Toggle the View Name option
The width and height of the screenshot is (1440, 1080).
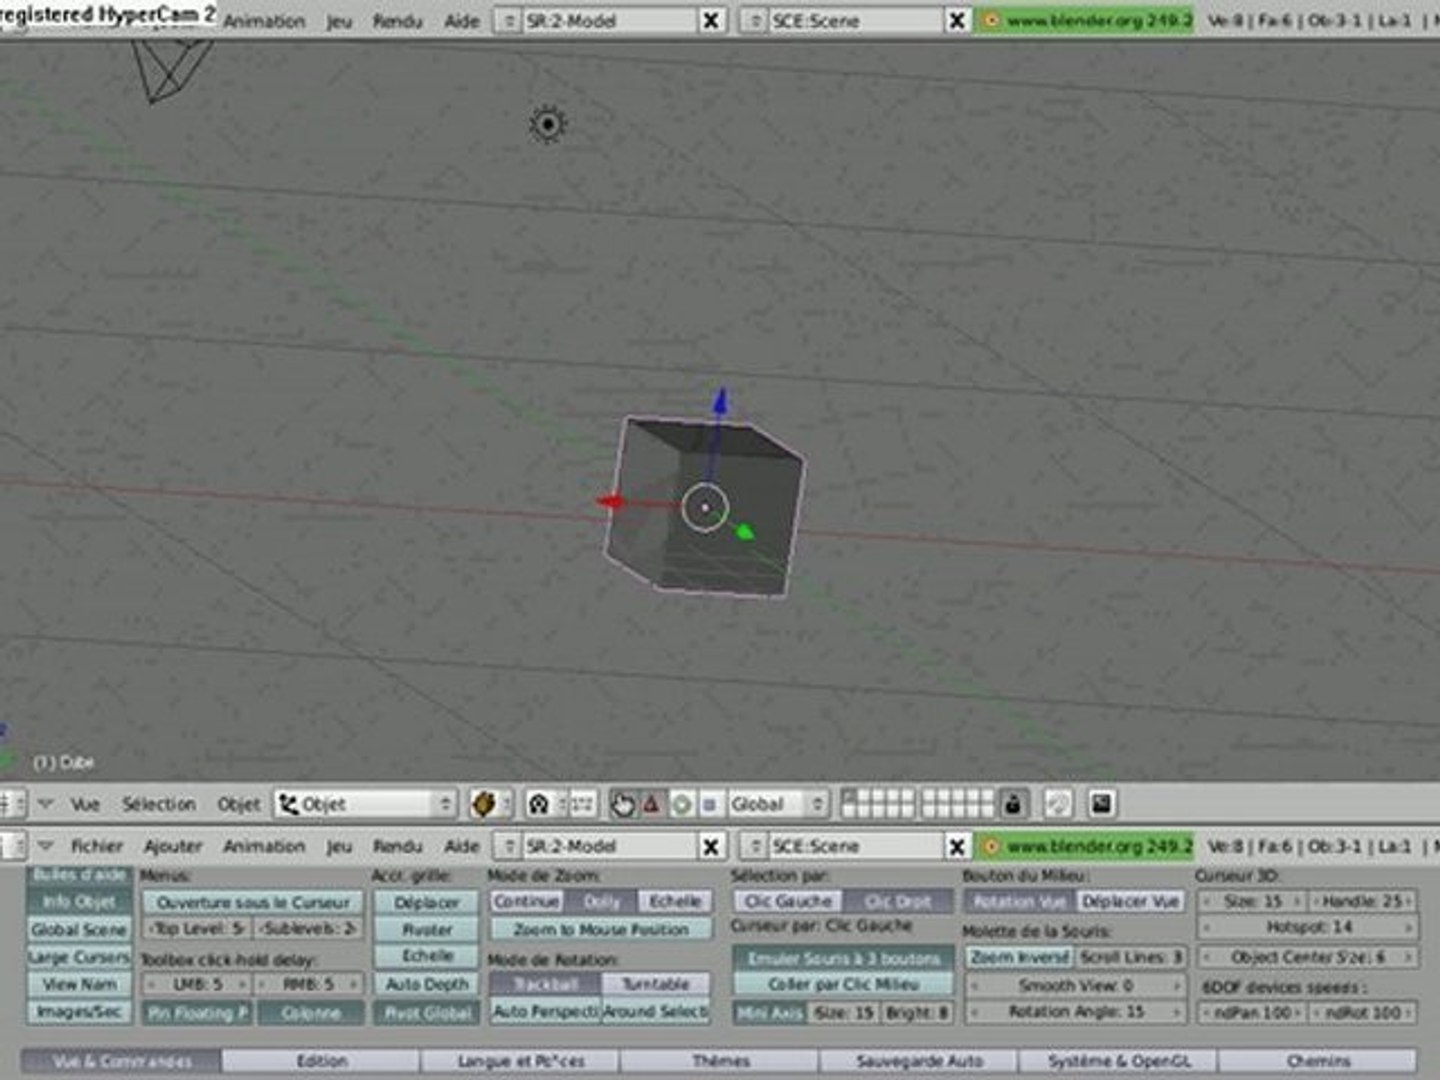(79, 985)
